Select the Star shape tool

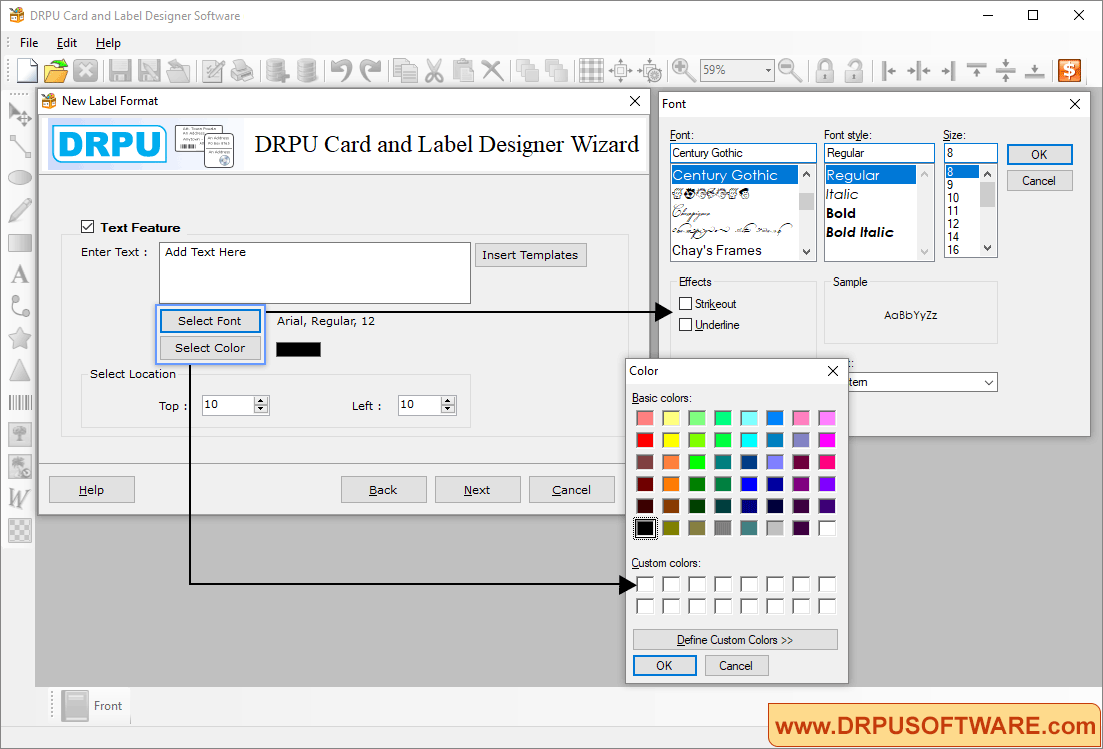point(20,338)
